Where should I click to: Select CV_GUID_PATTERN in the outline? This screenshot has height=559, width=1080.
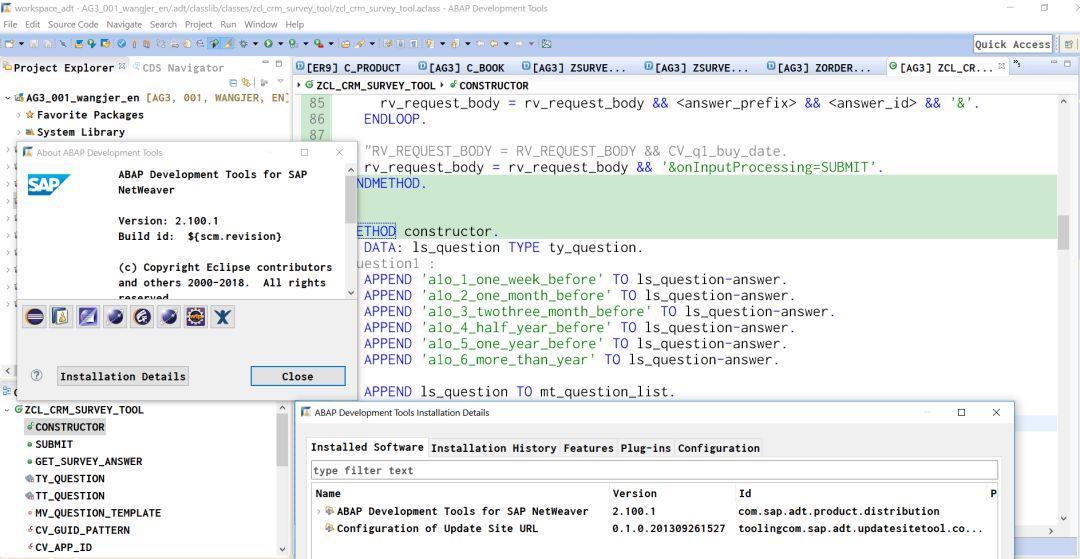pos(82,530)
